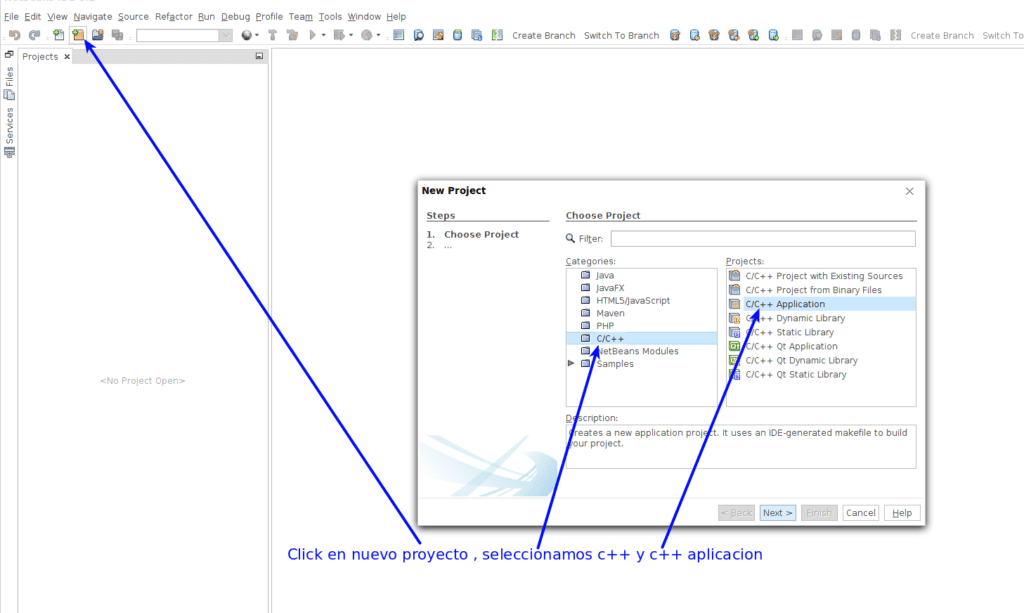Click the enabled green bracket icon beside Create Branch
The height and width of the screenshot is (613, 1024).
click(497, 35)
